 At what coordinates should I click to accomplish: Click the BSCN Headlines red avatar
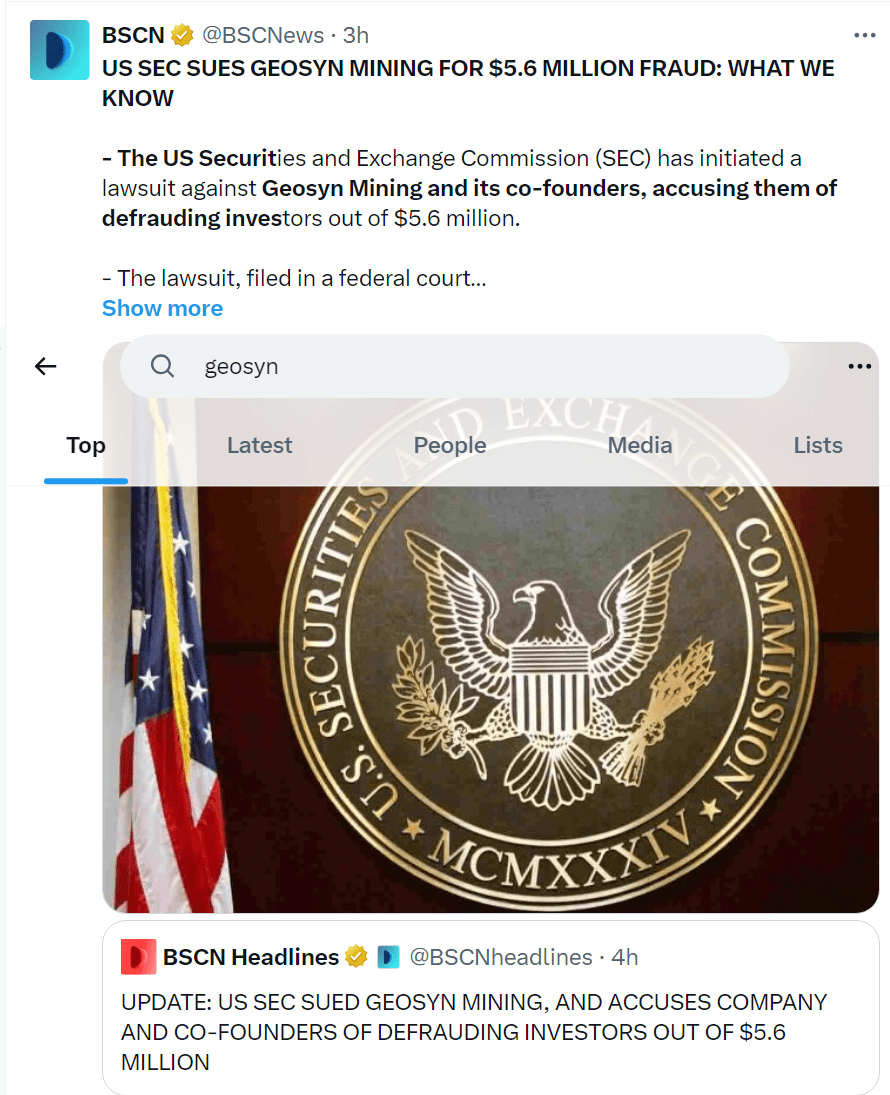pyautogui.click(x=138, y=957)
